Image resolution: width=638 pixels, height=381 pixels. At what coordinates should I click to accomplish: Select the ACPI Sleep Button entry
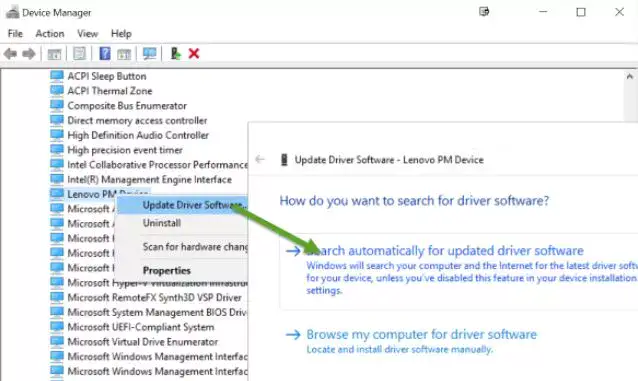point(107,76)
